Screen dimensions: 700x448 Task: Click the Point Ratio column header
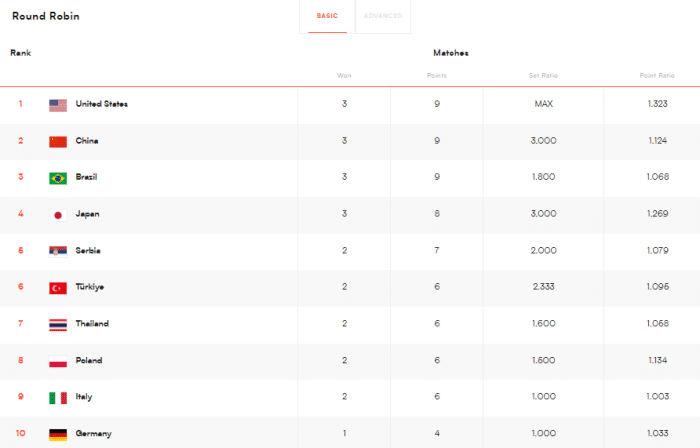pos(655,75)
